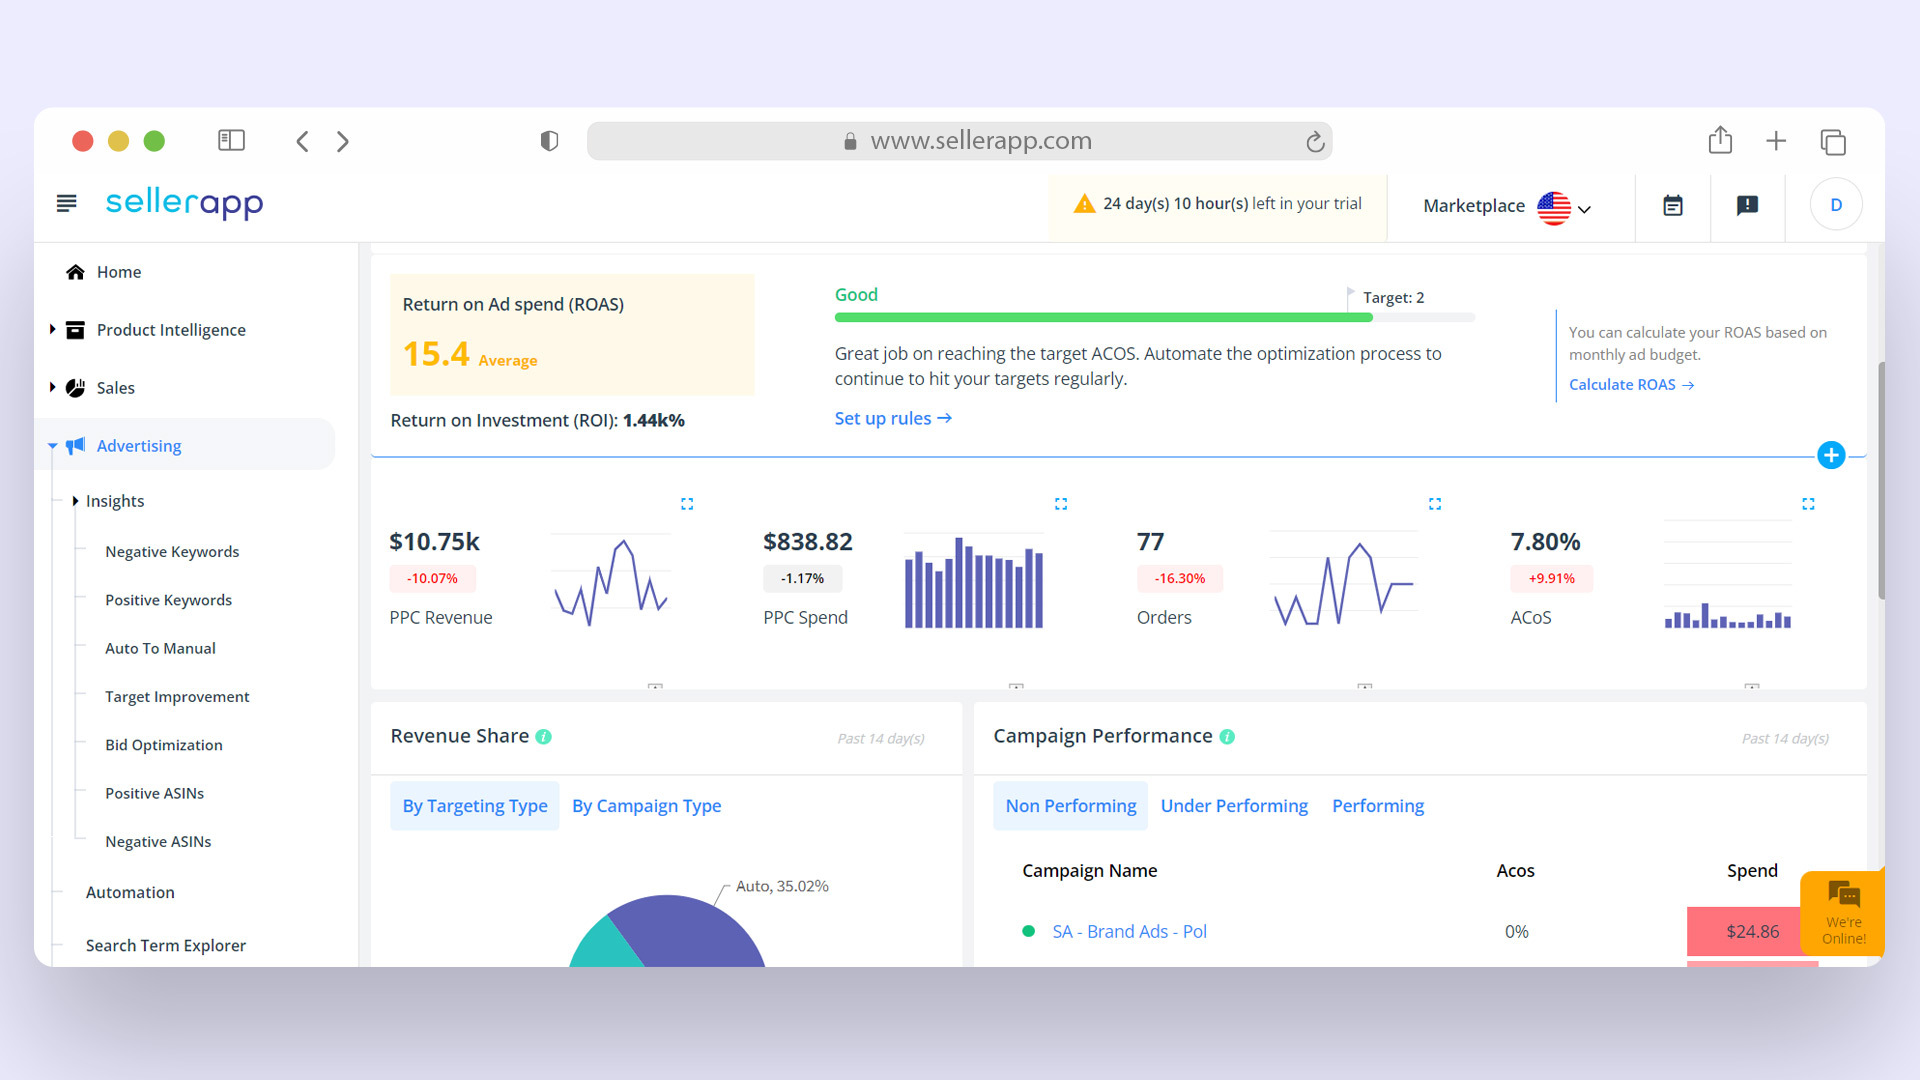Expand the Insights submenu

pos(76,501)
